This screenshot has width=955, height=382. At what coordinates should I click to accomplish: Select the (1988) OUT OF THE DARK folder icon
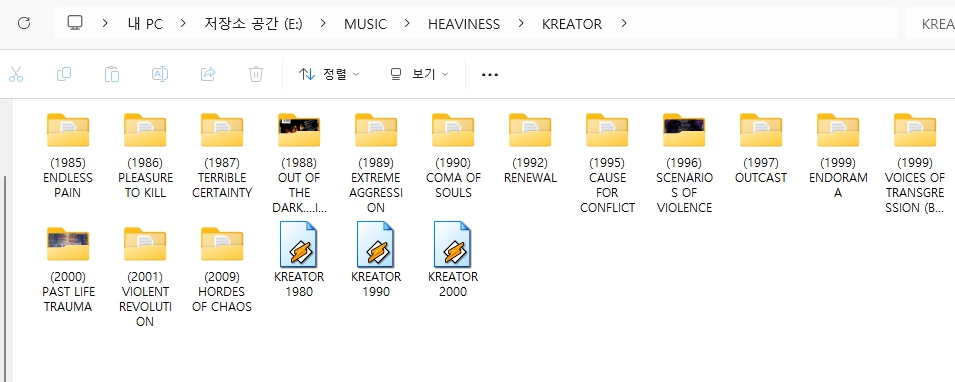pos(299,130)
